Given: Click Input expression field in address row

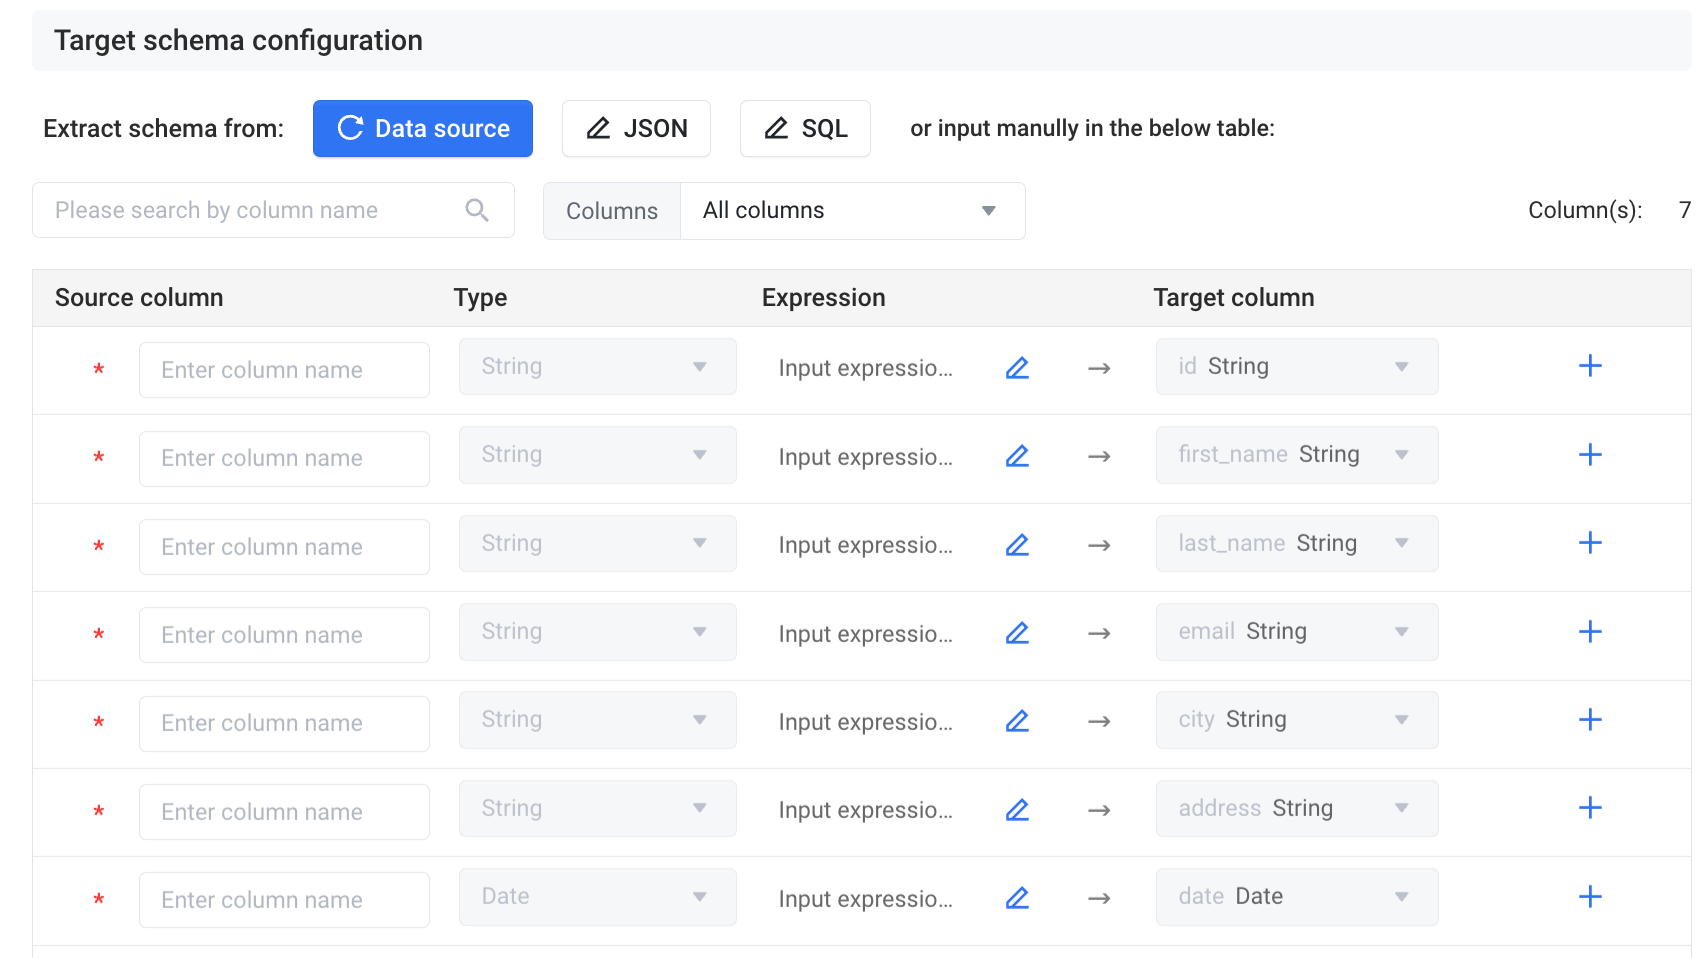Looking at the screenshot, I should pos(865,810).
